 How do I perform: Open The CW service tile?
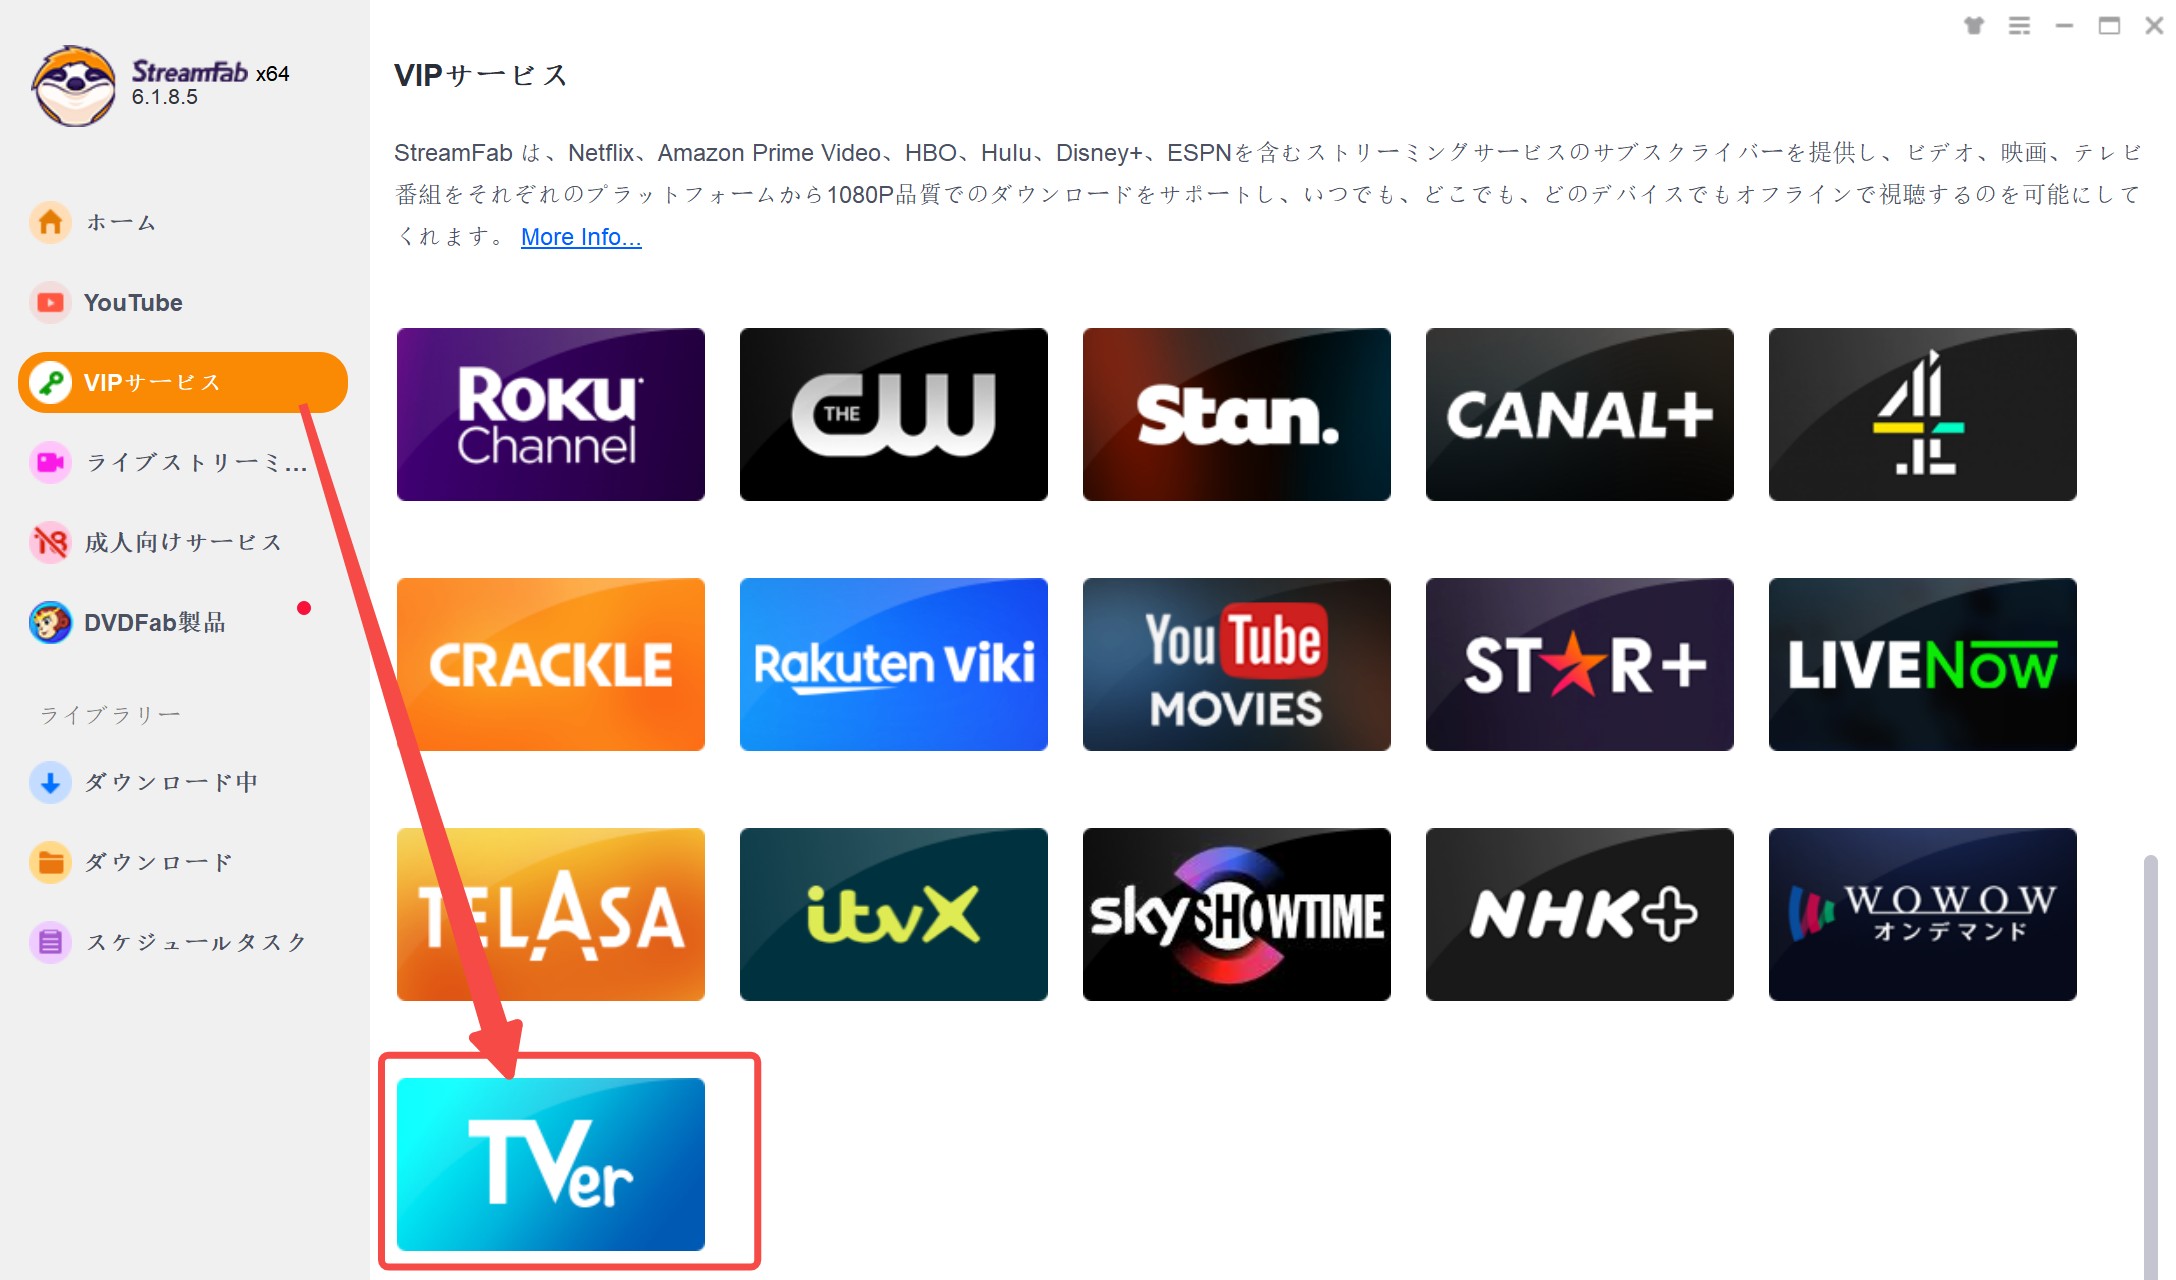pyautogui.click(x=893, y=414)
